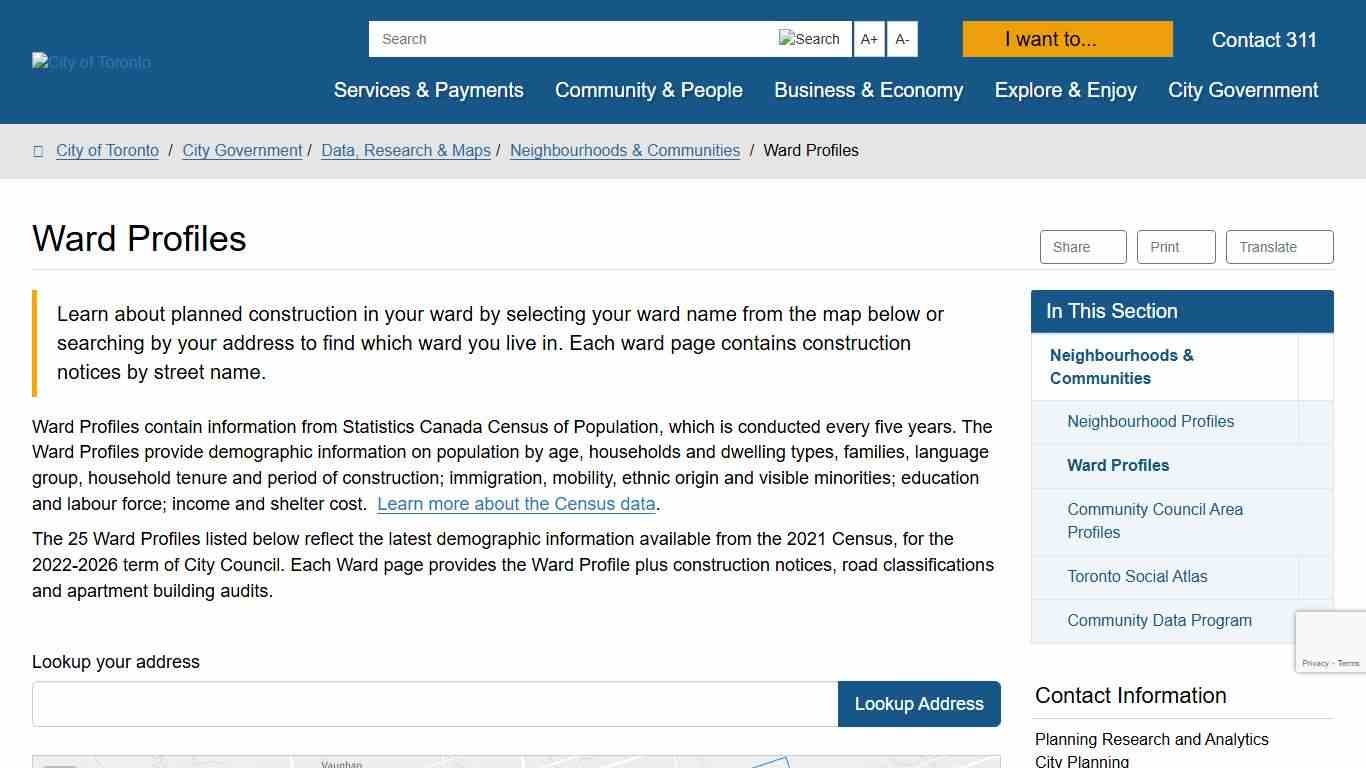Click the City of Toronto logo
Screen dimensions: 1366x768
pyautogui.click(x=91, y=62)
